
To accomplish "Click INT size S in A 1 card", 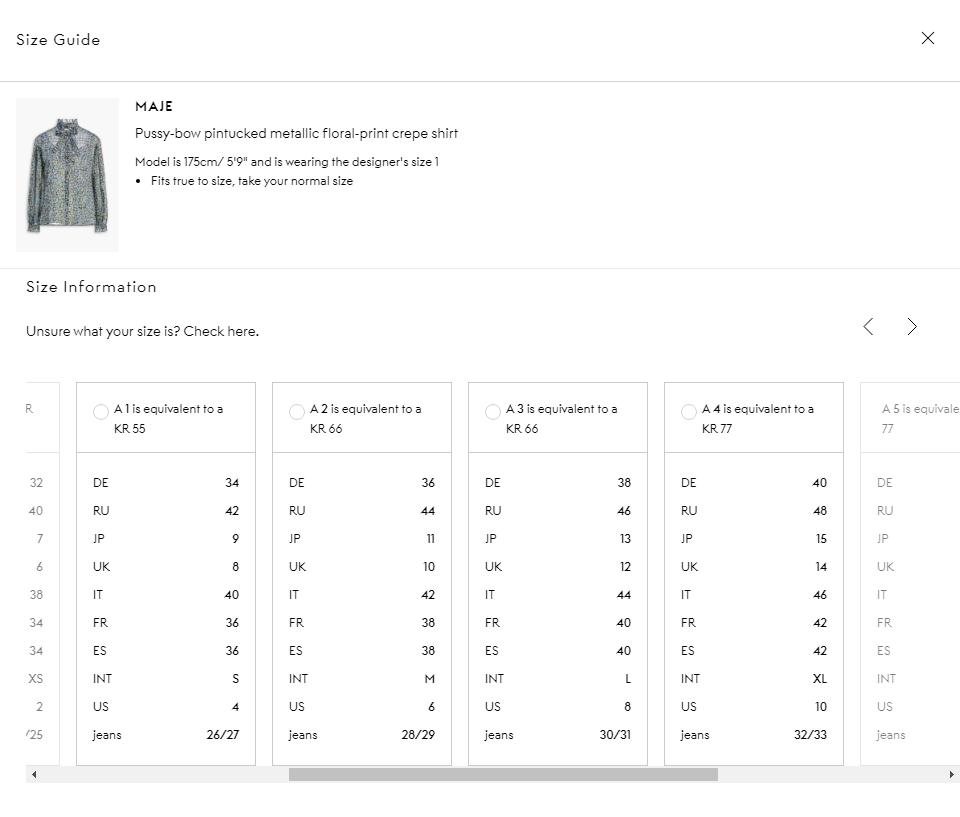I will (235, 679).
